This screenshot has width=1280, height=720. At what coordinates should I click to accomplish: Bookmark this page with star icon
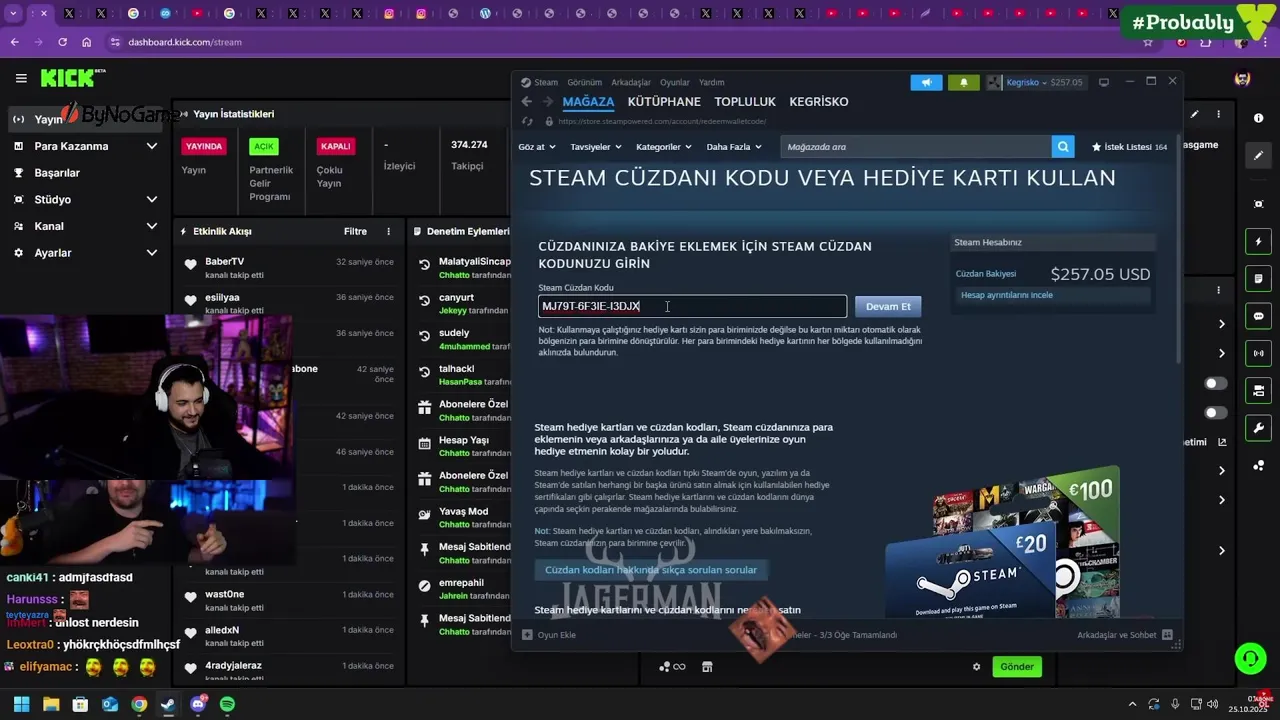(1148, 42)
